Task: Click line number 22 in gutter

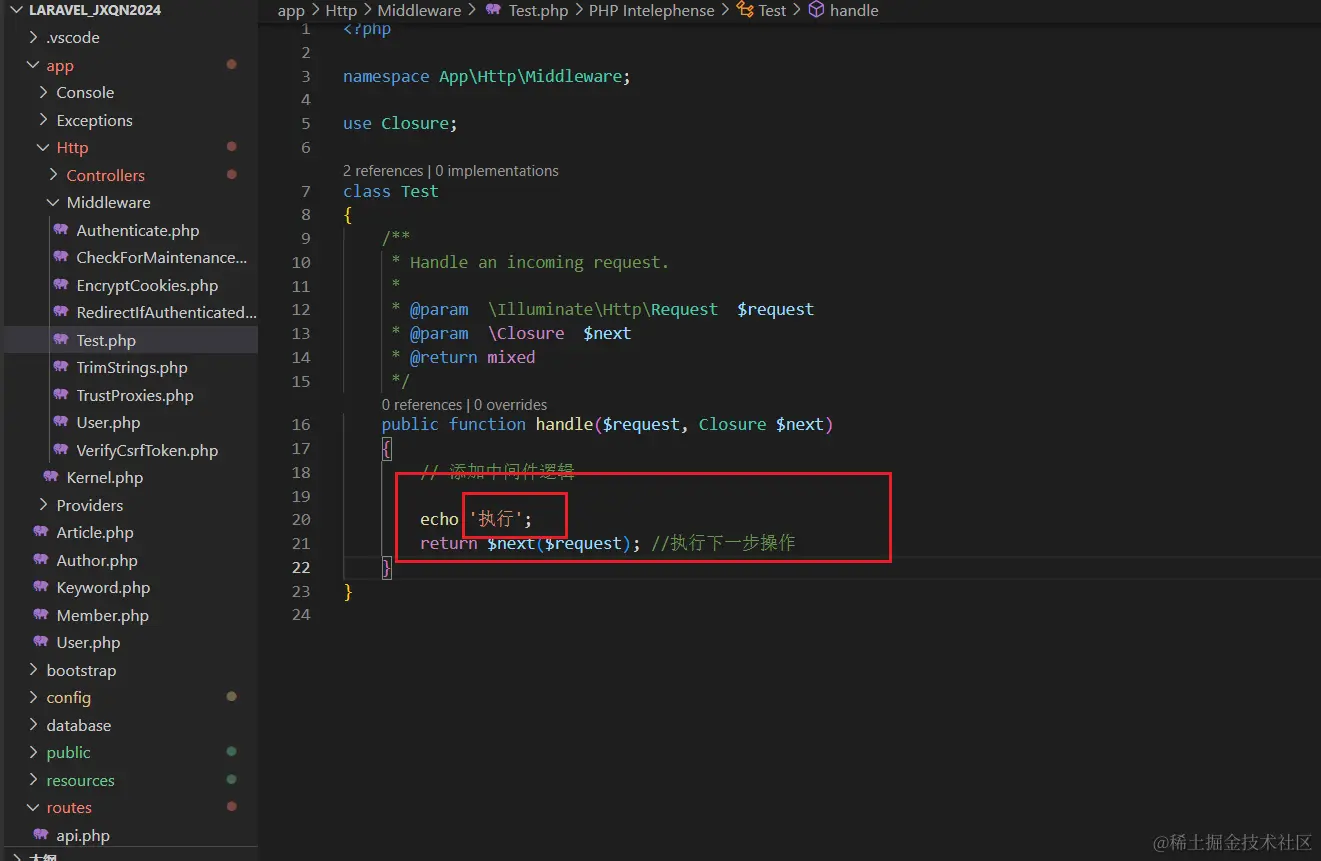Action: click(301, 567)
